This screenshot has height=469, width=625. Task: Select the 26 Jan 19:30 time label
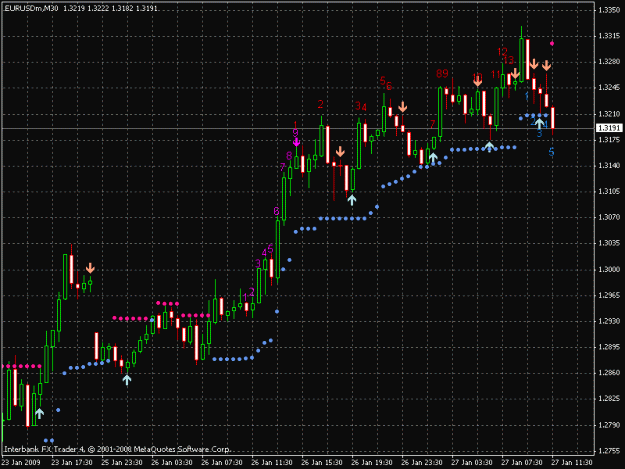(x=371, y=462)
